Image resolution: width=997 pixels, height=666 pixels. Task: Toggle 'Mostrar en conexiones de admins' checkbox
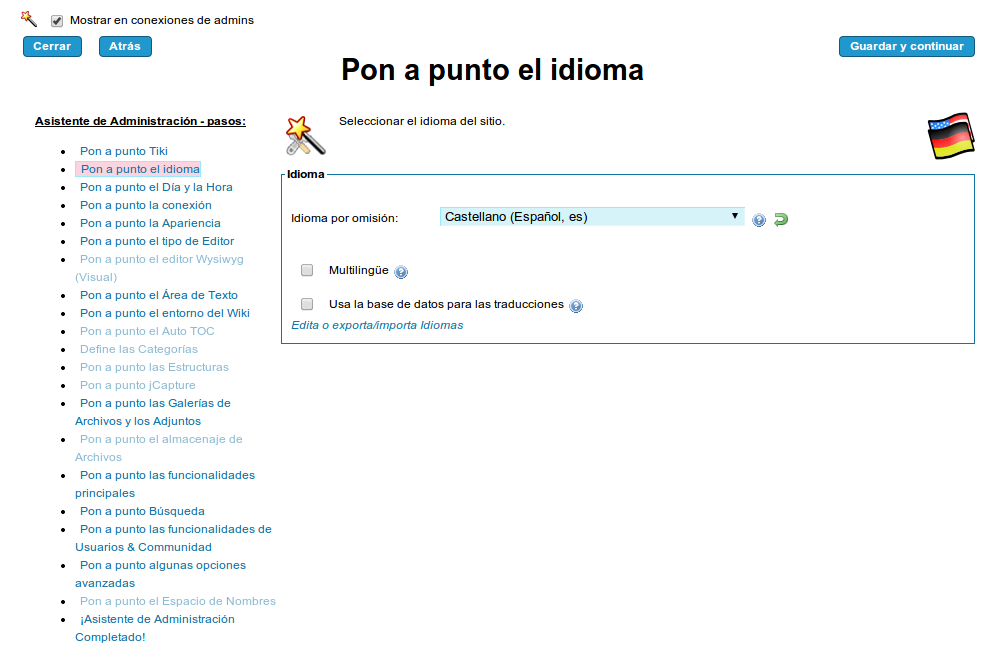click(x=57, y=21)
